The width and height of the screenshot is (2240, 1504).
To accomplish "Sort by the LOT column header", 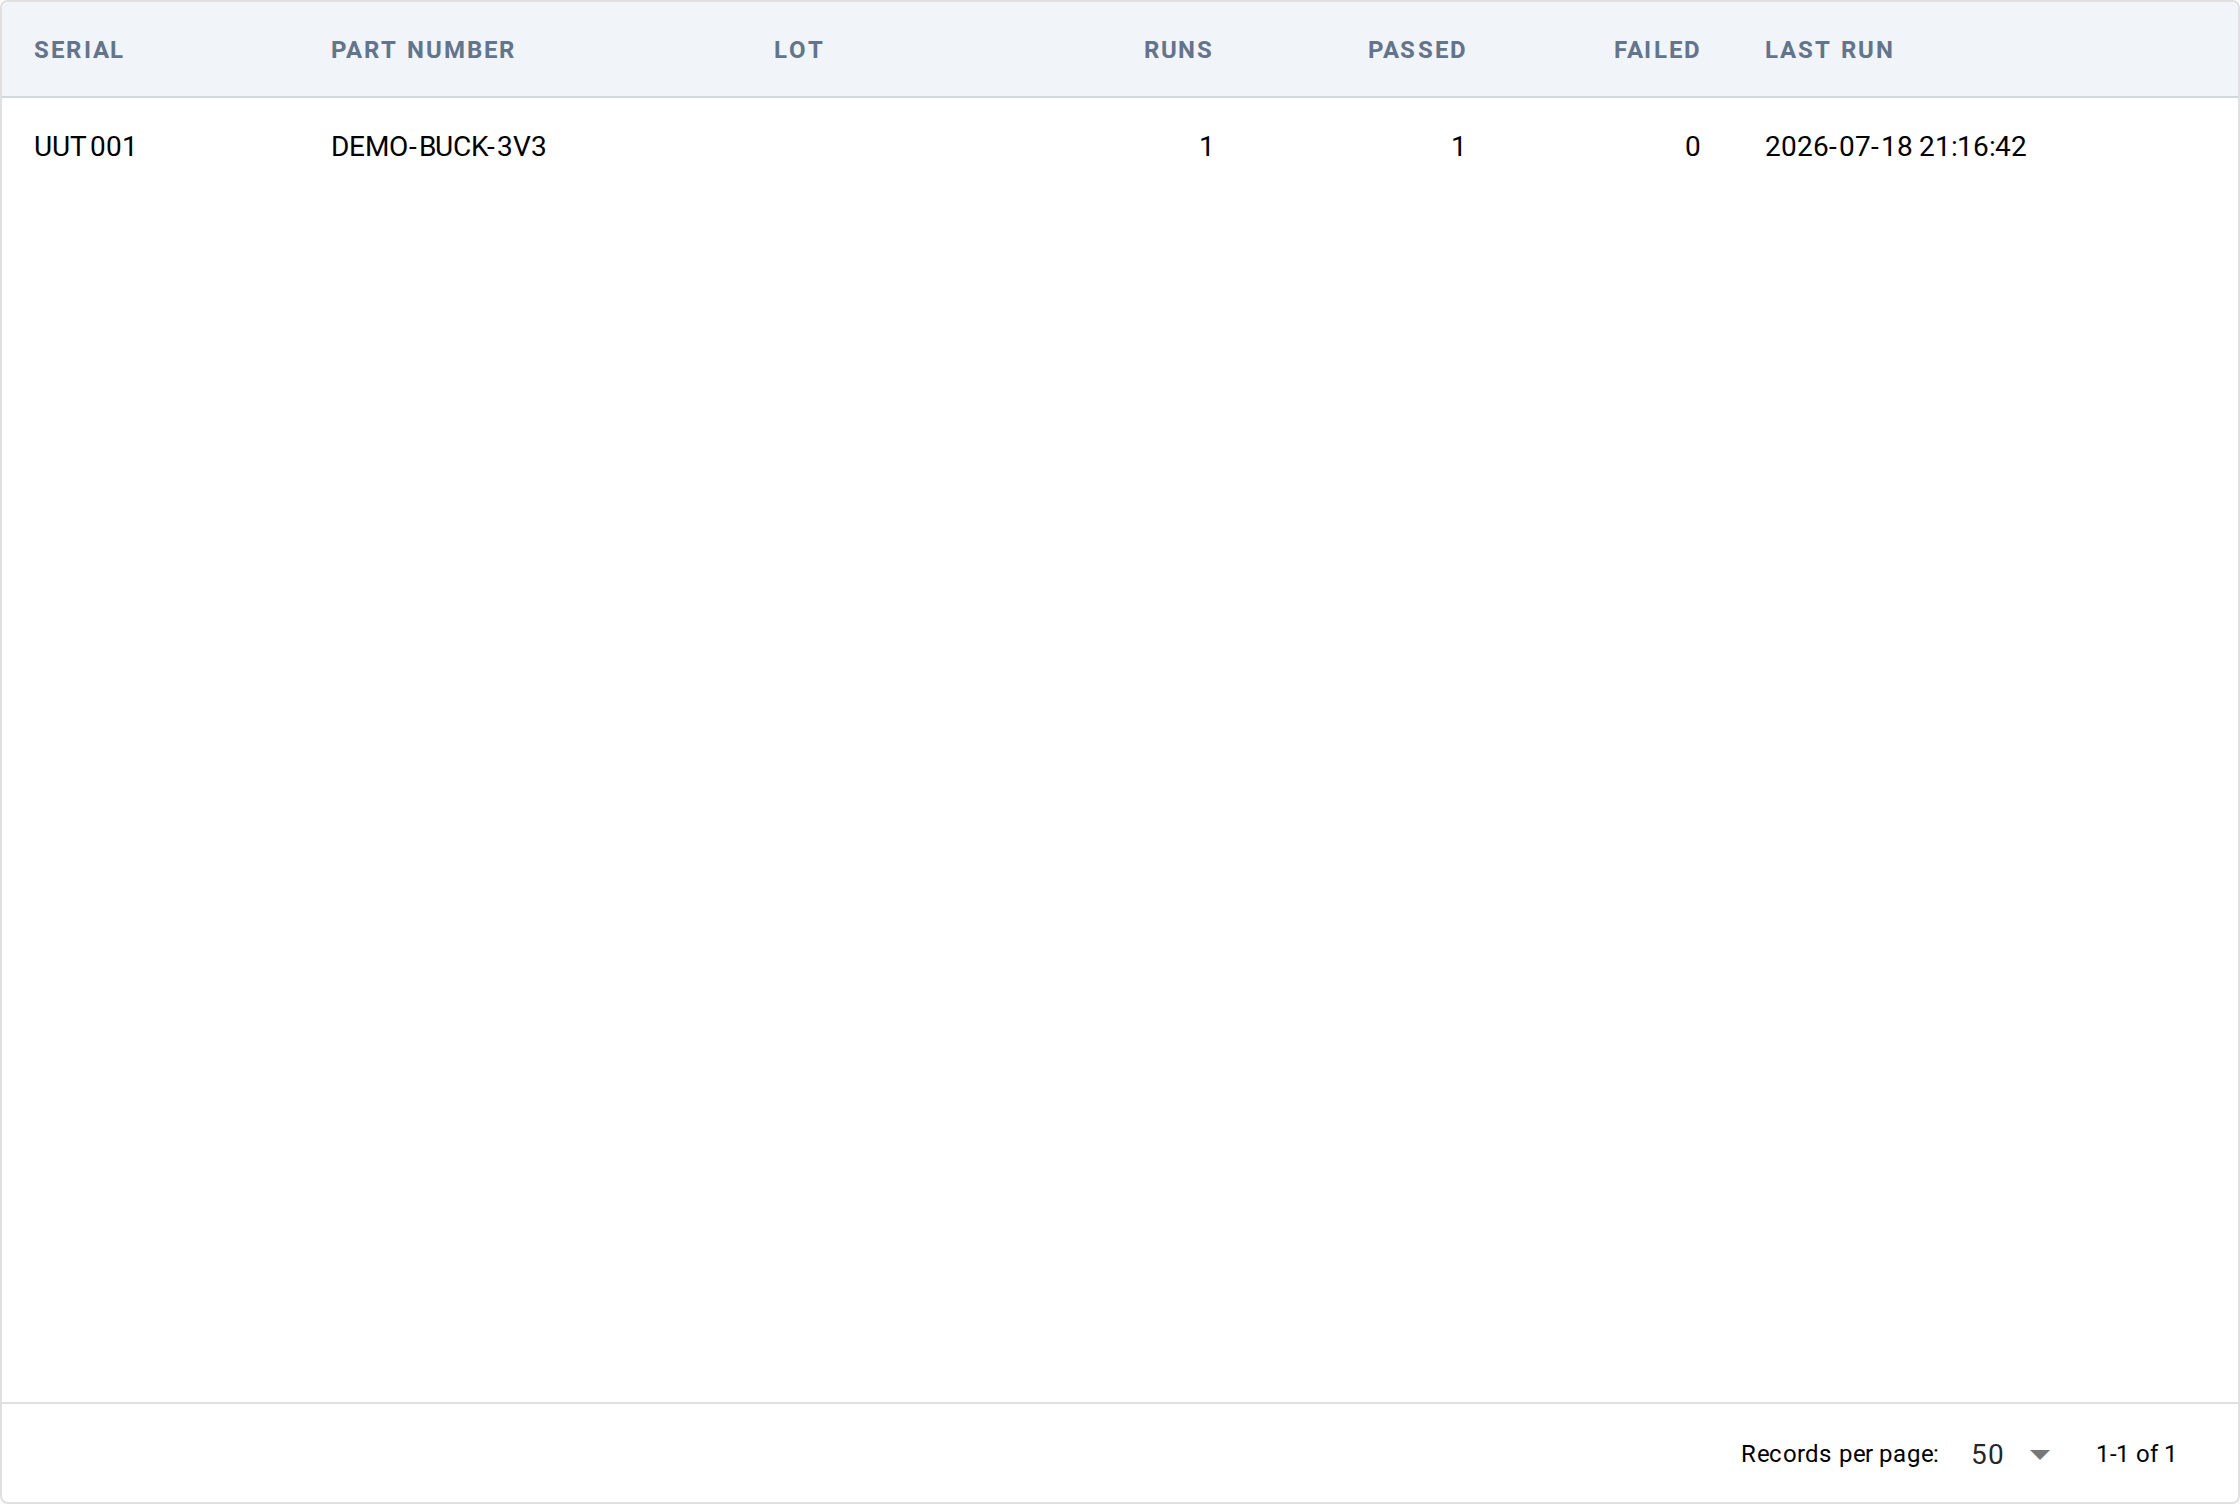I will click(x=799, y=50).
